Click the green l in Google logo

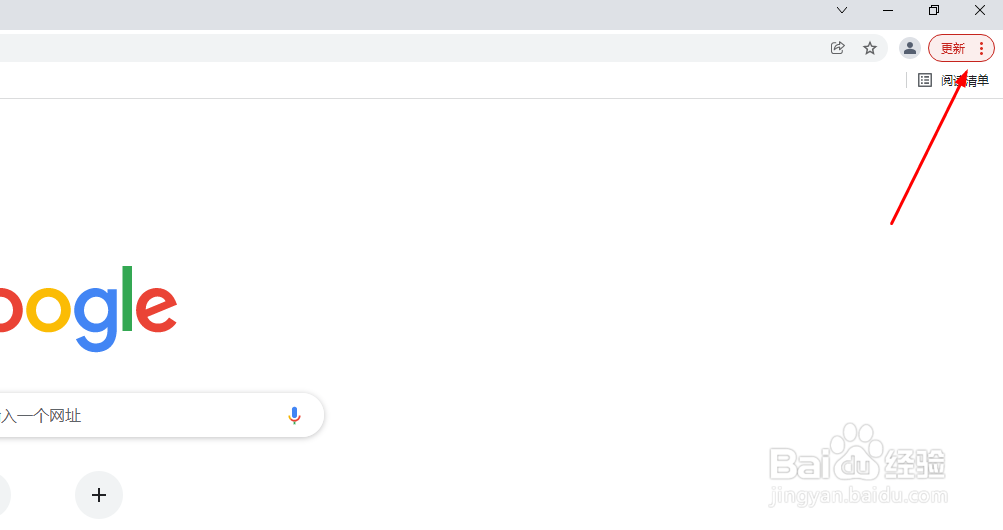click(x=127, y=298)
